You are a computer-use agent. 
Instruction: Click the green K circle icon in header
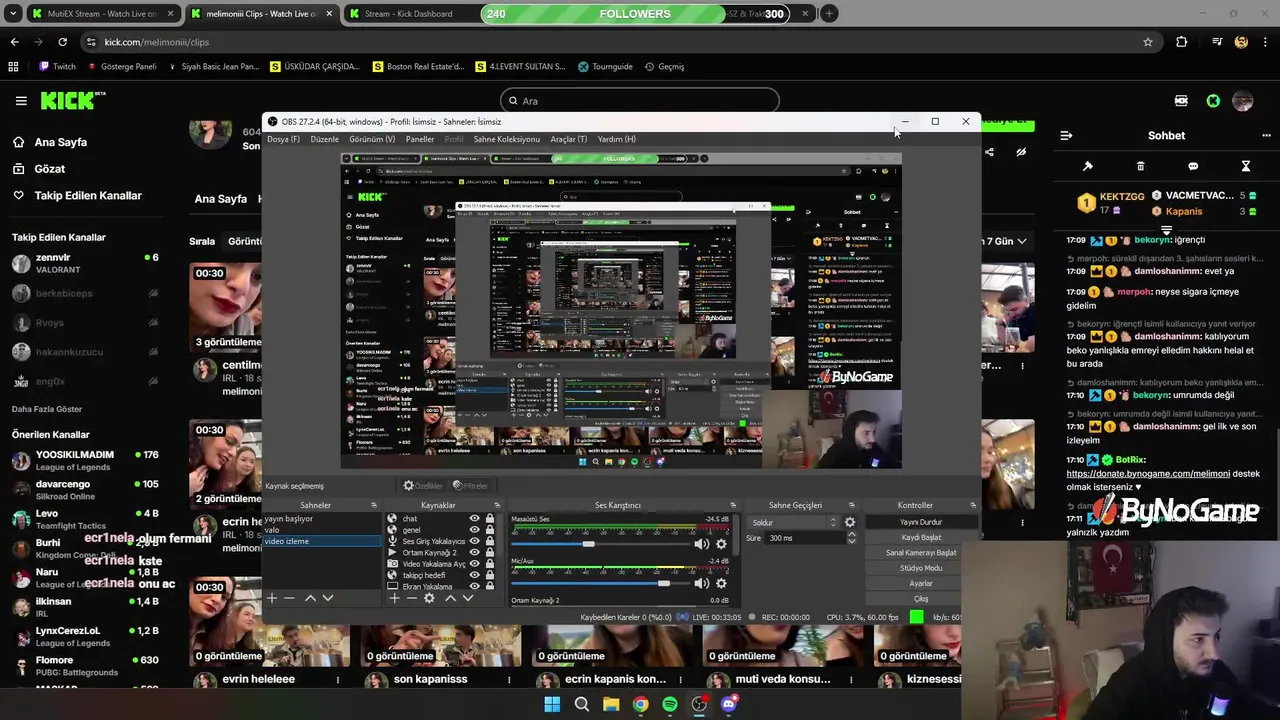[x=1213, y=101]
